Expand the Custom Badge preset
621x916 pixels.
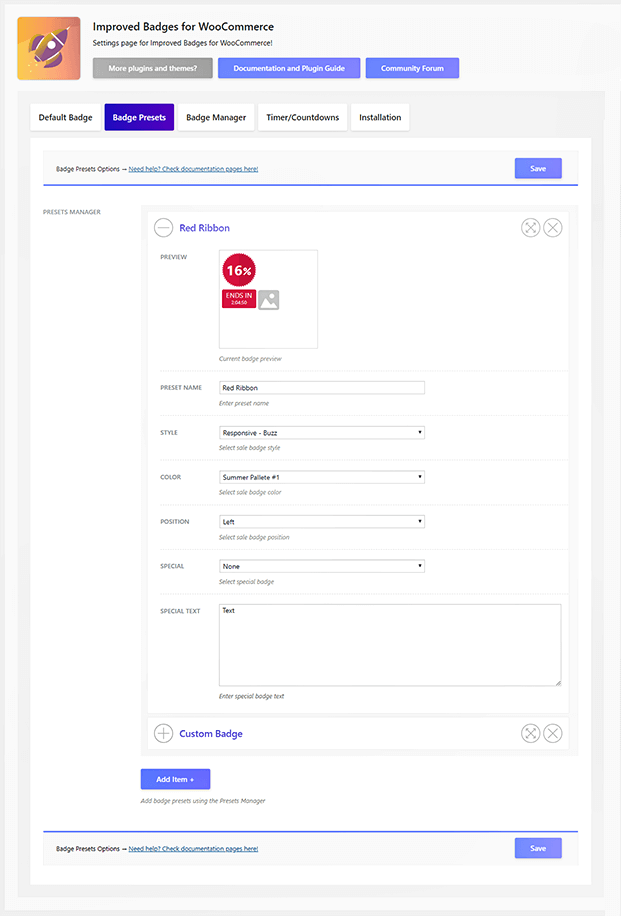[x=163, y=734]
